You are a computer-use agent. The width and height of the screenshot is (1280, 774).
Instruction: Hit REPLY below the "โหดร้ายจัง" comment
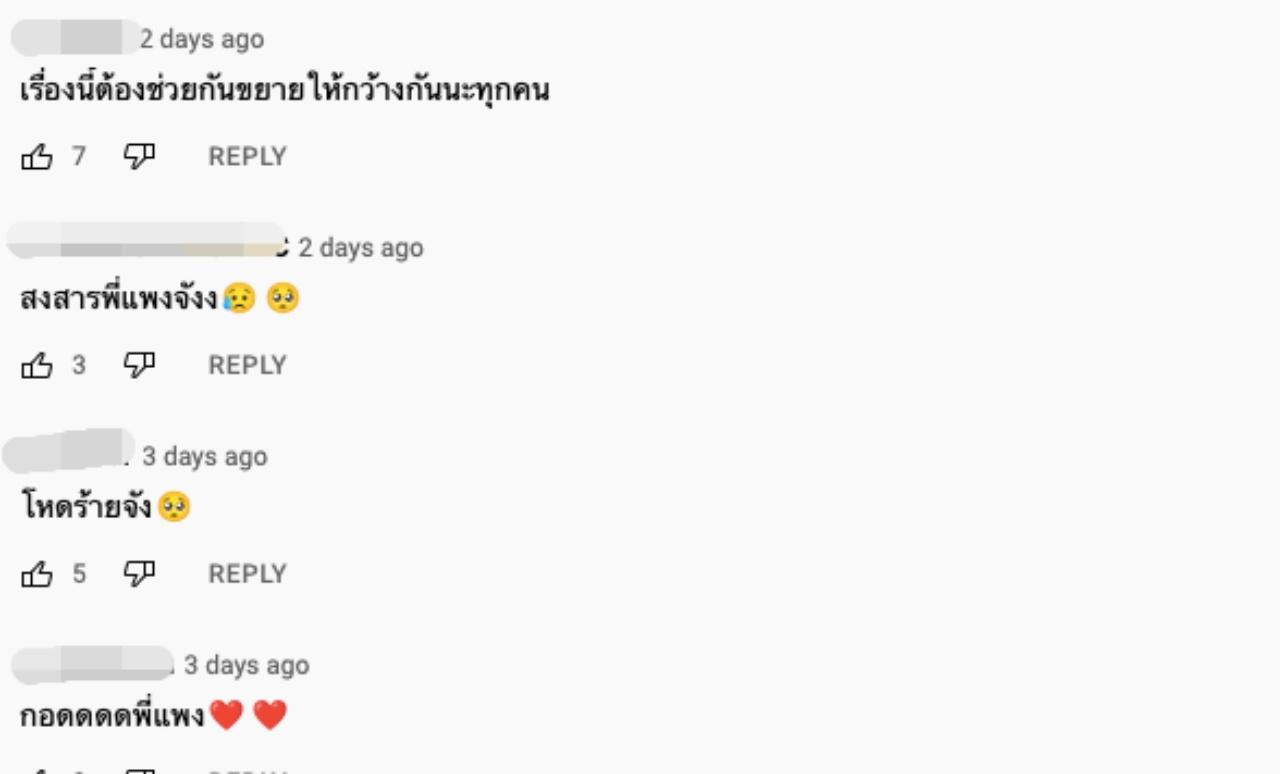point(247,574)
